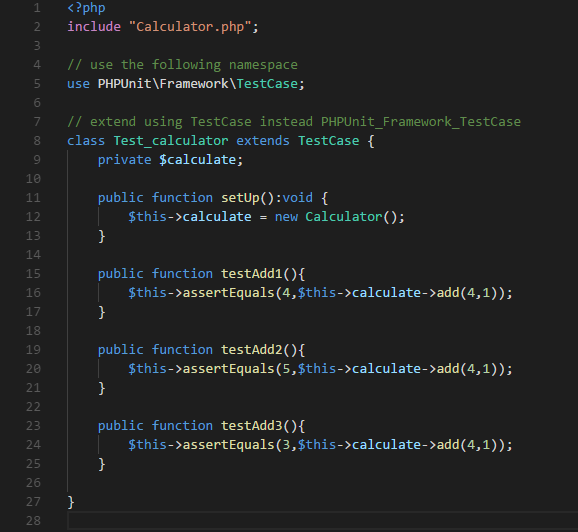Click the "Calculator.php" include string
Image resolution: width=578 pixels, height=532 pixels.
point(190,27)
